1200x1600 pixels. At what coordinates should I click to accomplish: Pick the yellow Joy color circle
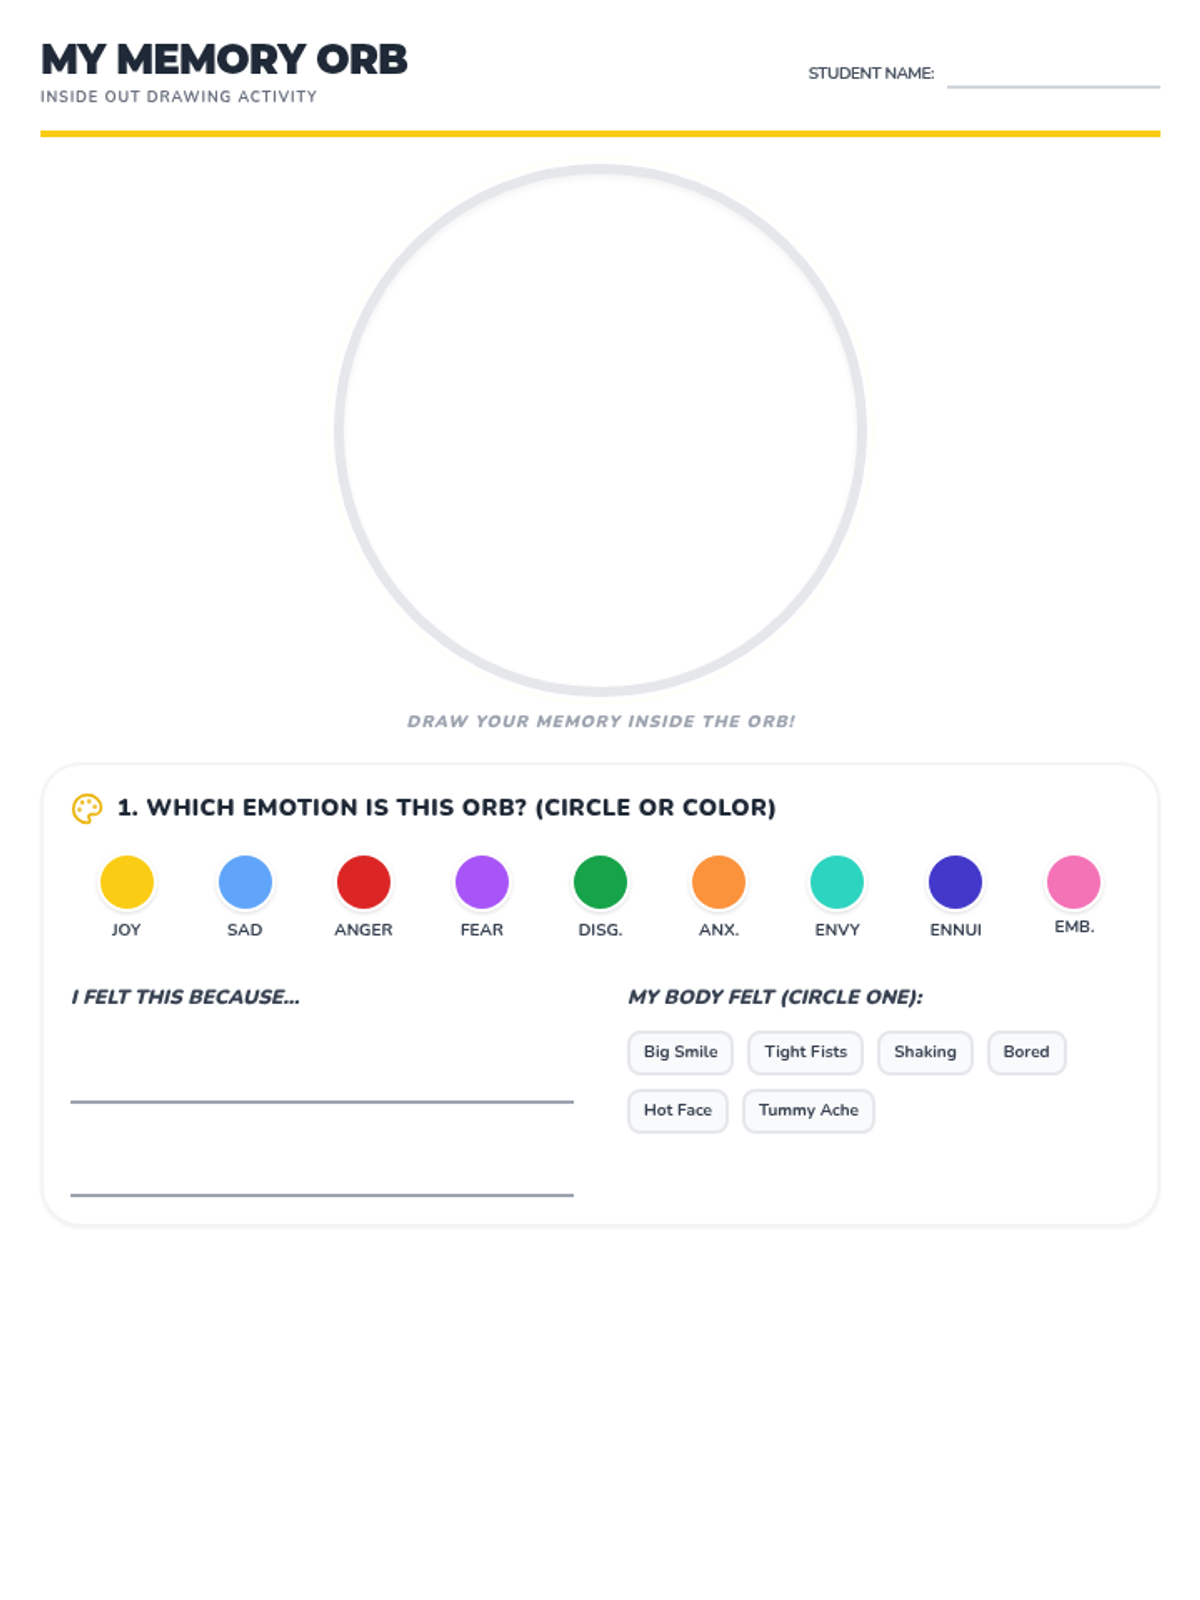(x=127, y=882)
